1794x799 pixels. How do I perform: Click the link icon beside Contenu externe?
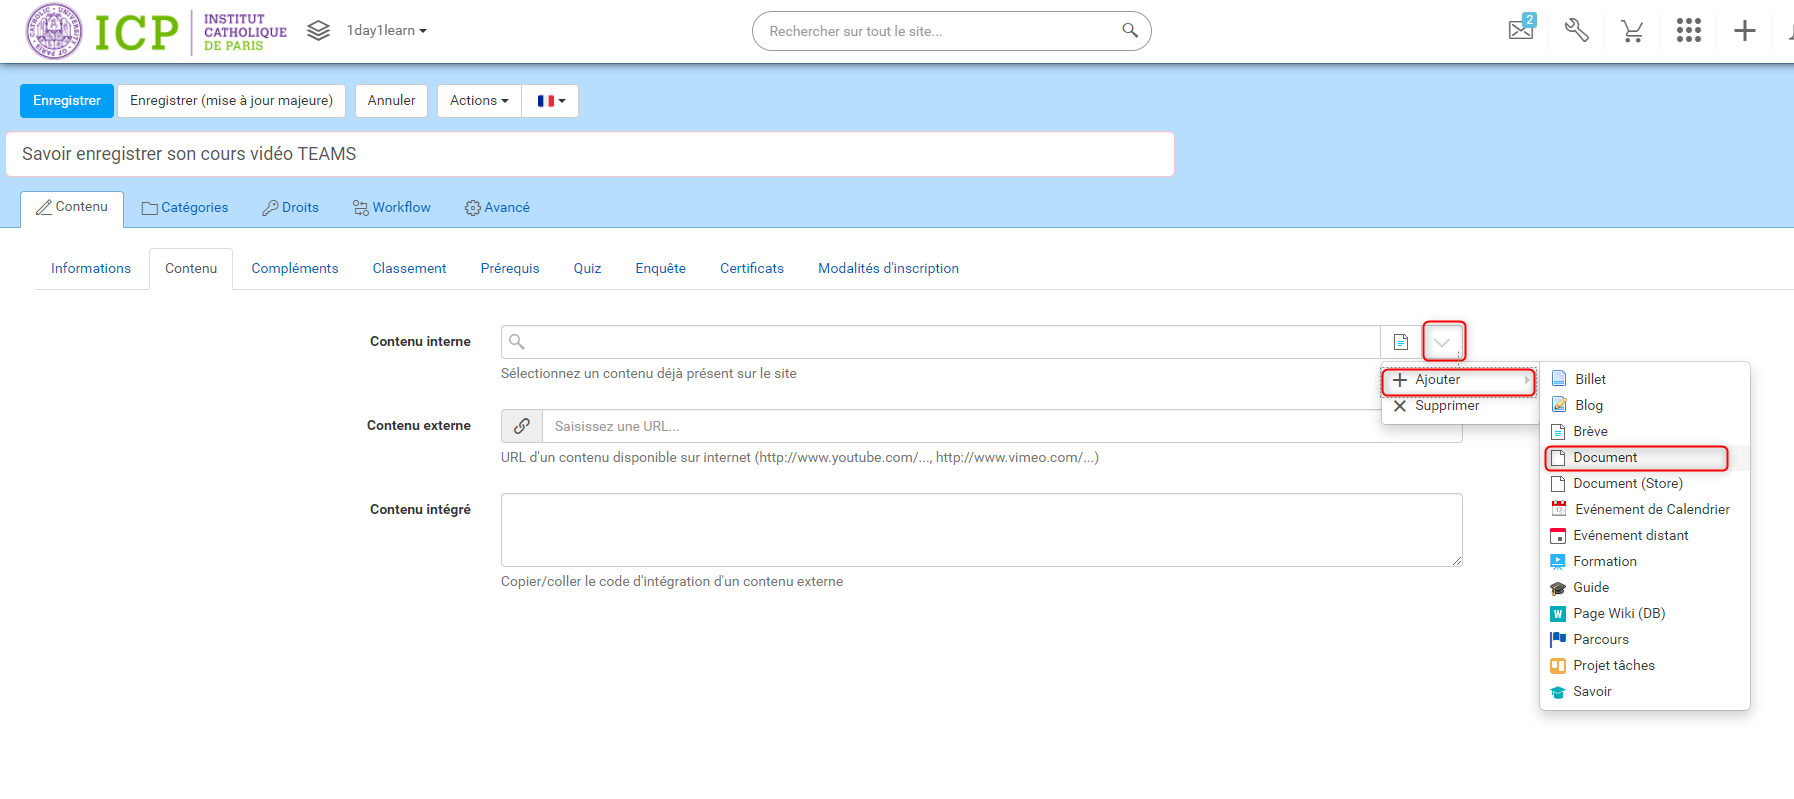522,426
